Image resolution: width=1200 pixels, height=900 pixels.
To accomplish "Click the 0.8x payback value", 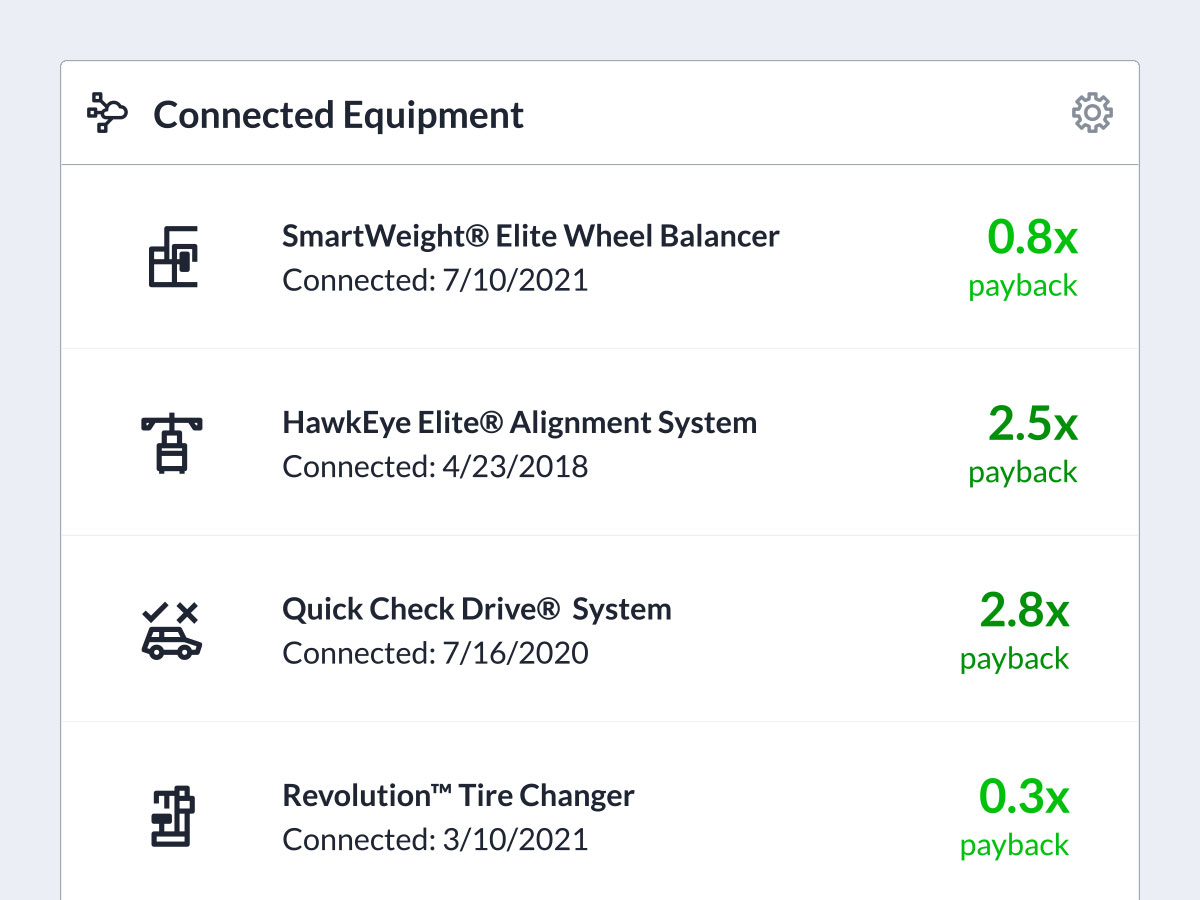I will 1032,237.
